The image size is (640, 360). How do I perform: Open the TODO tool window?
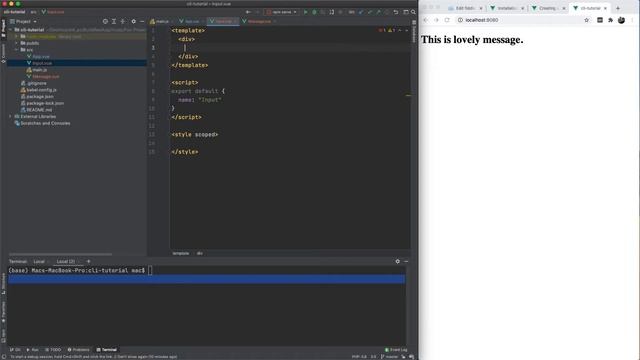tap(53, 350)
